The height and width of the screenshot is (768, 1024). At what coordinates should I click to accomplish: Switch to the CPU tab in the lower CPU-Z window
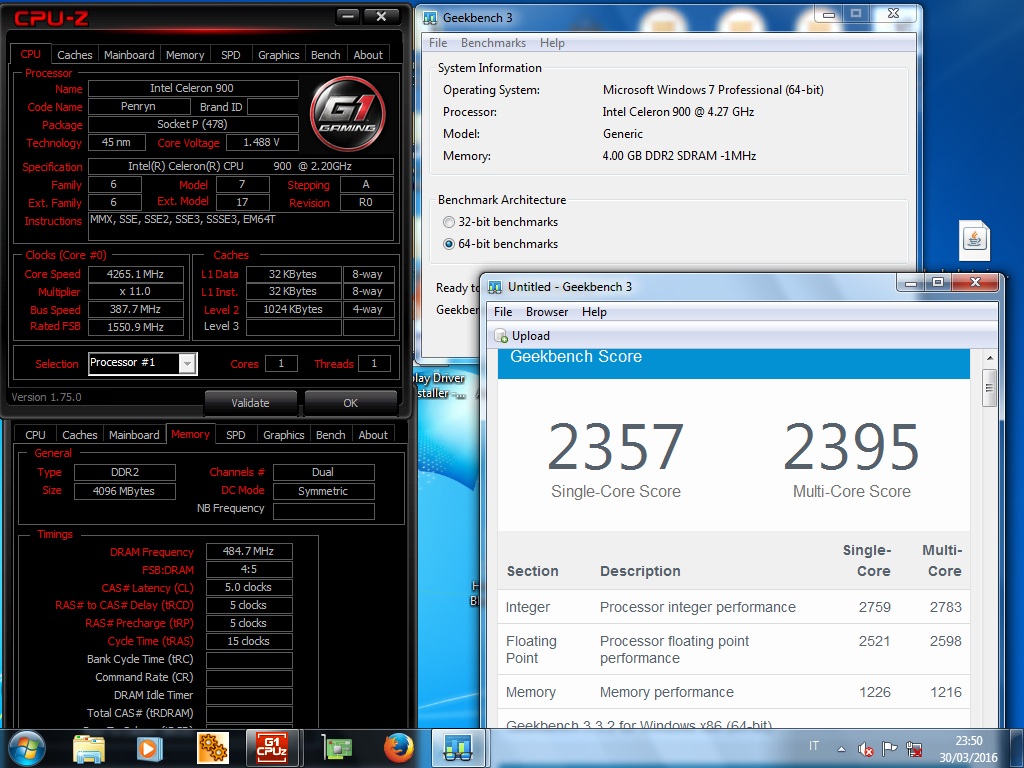point(35,435)
